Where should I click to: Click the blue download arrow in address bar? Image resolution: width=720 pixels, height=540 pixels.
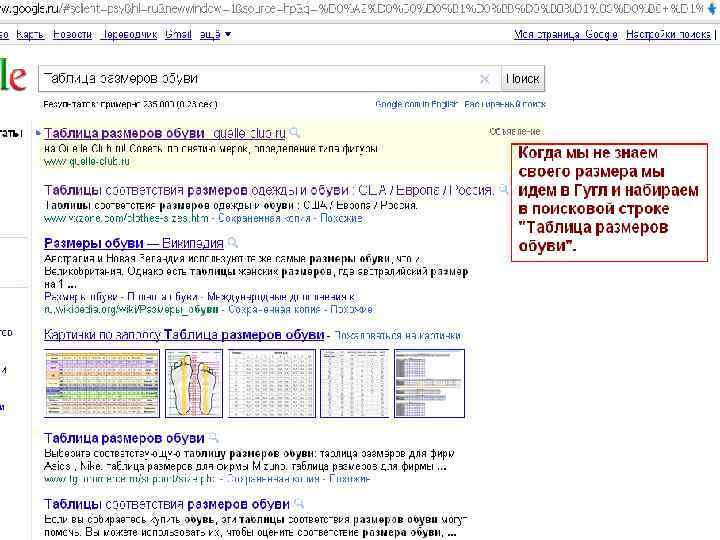714,8
